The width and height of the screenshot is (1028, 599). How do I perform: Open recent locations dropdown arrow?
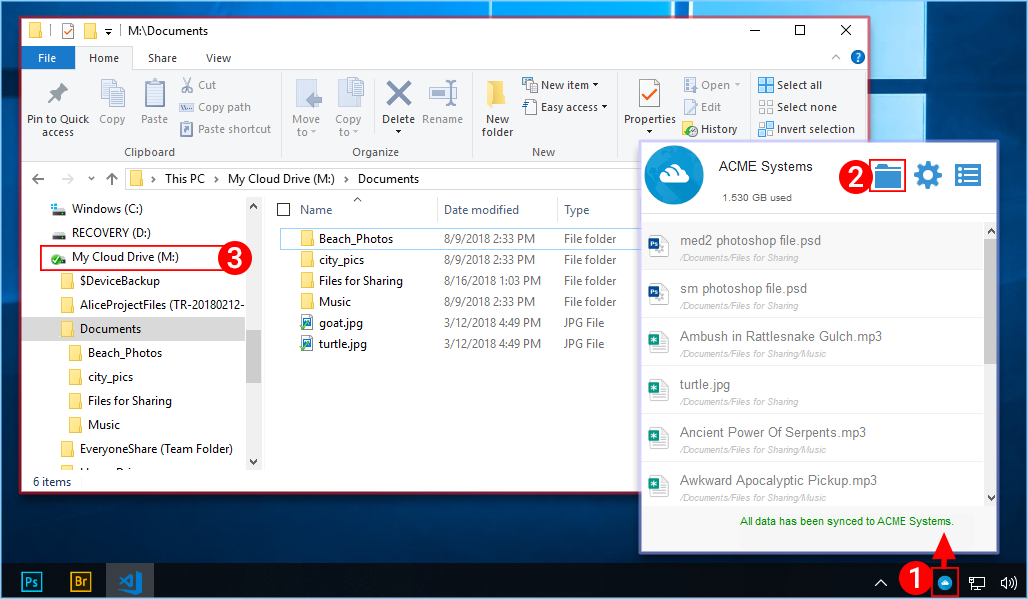[x=91, y=179]
